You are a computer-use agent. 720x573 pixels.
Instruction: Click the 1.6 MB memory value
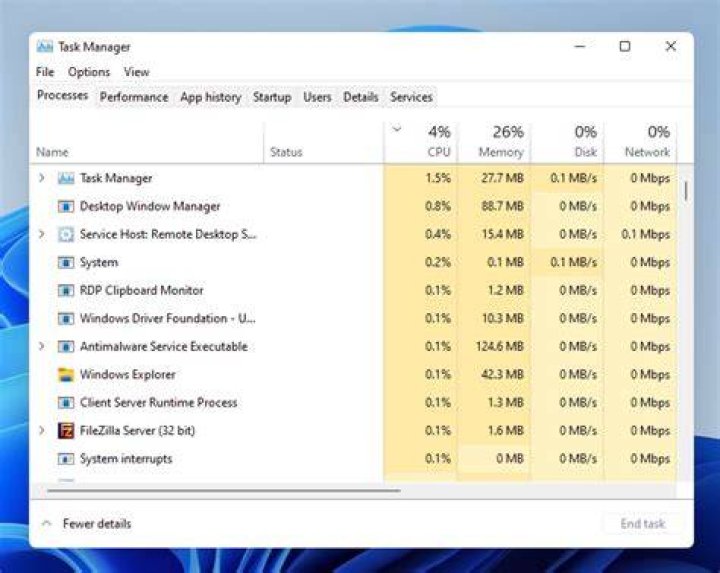pyautogui.click(x=506, y=431)
